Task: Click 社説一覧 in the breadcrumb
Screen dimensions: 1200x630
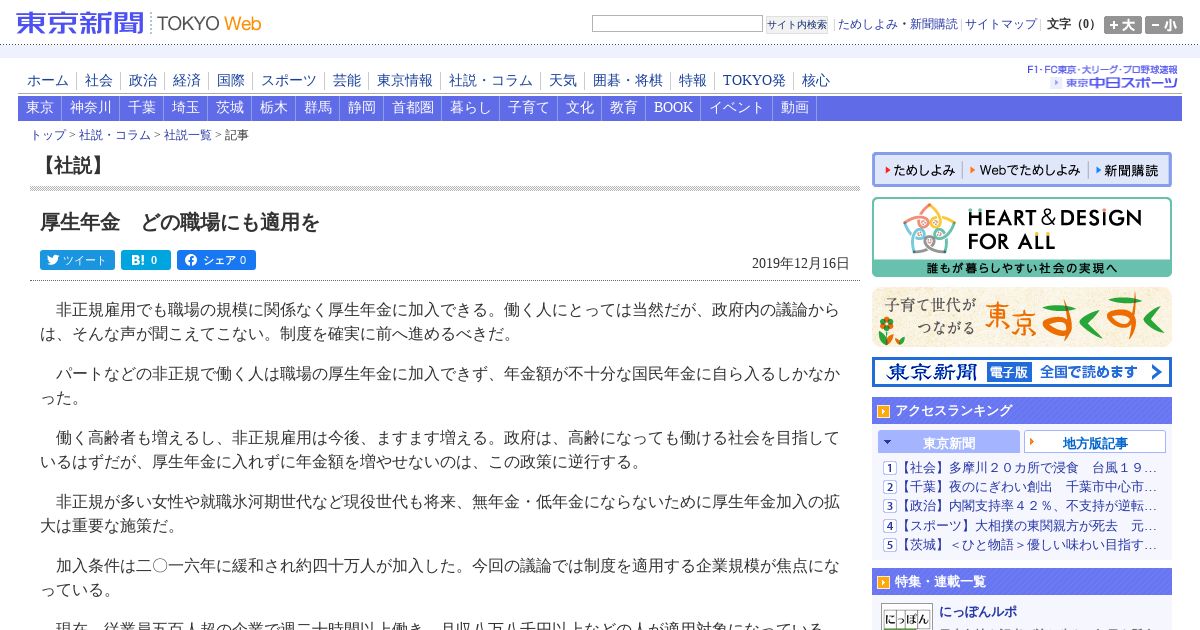Action: (188, 135)
